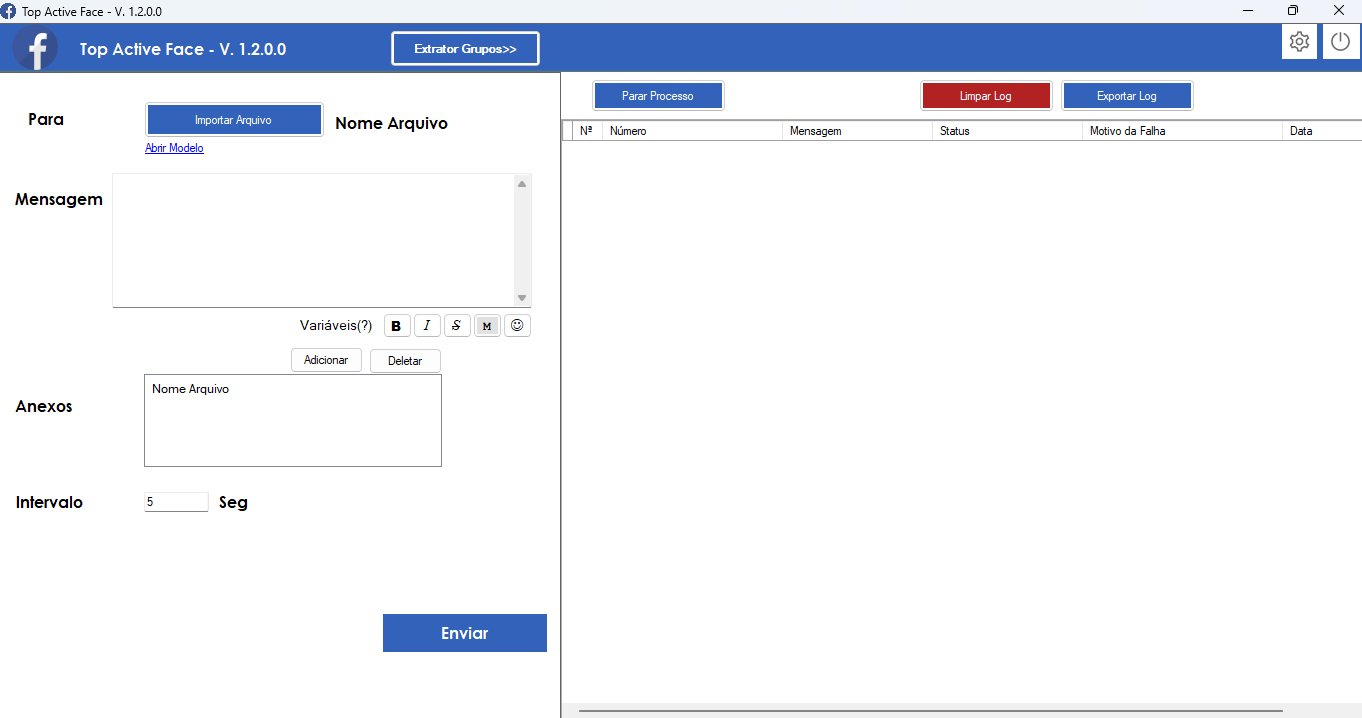1362x718 pixels.
Task: Minimize the Top Active Face window
Action: click(1249, 11)
